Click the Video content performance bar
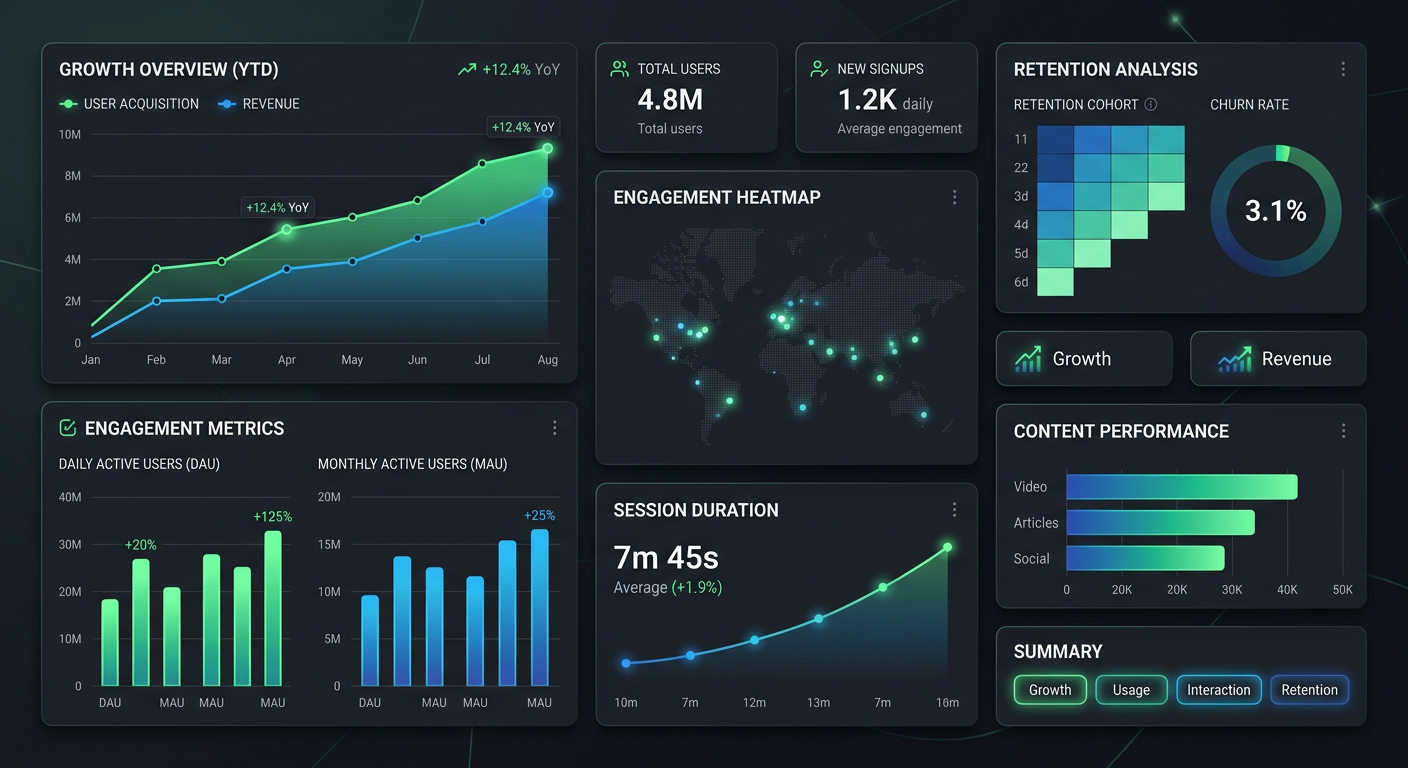This screenshot has height=768, width=1408. pos(1181,487)
